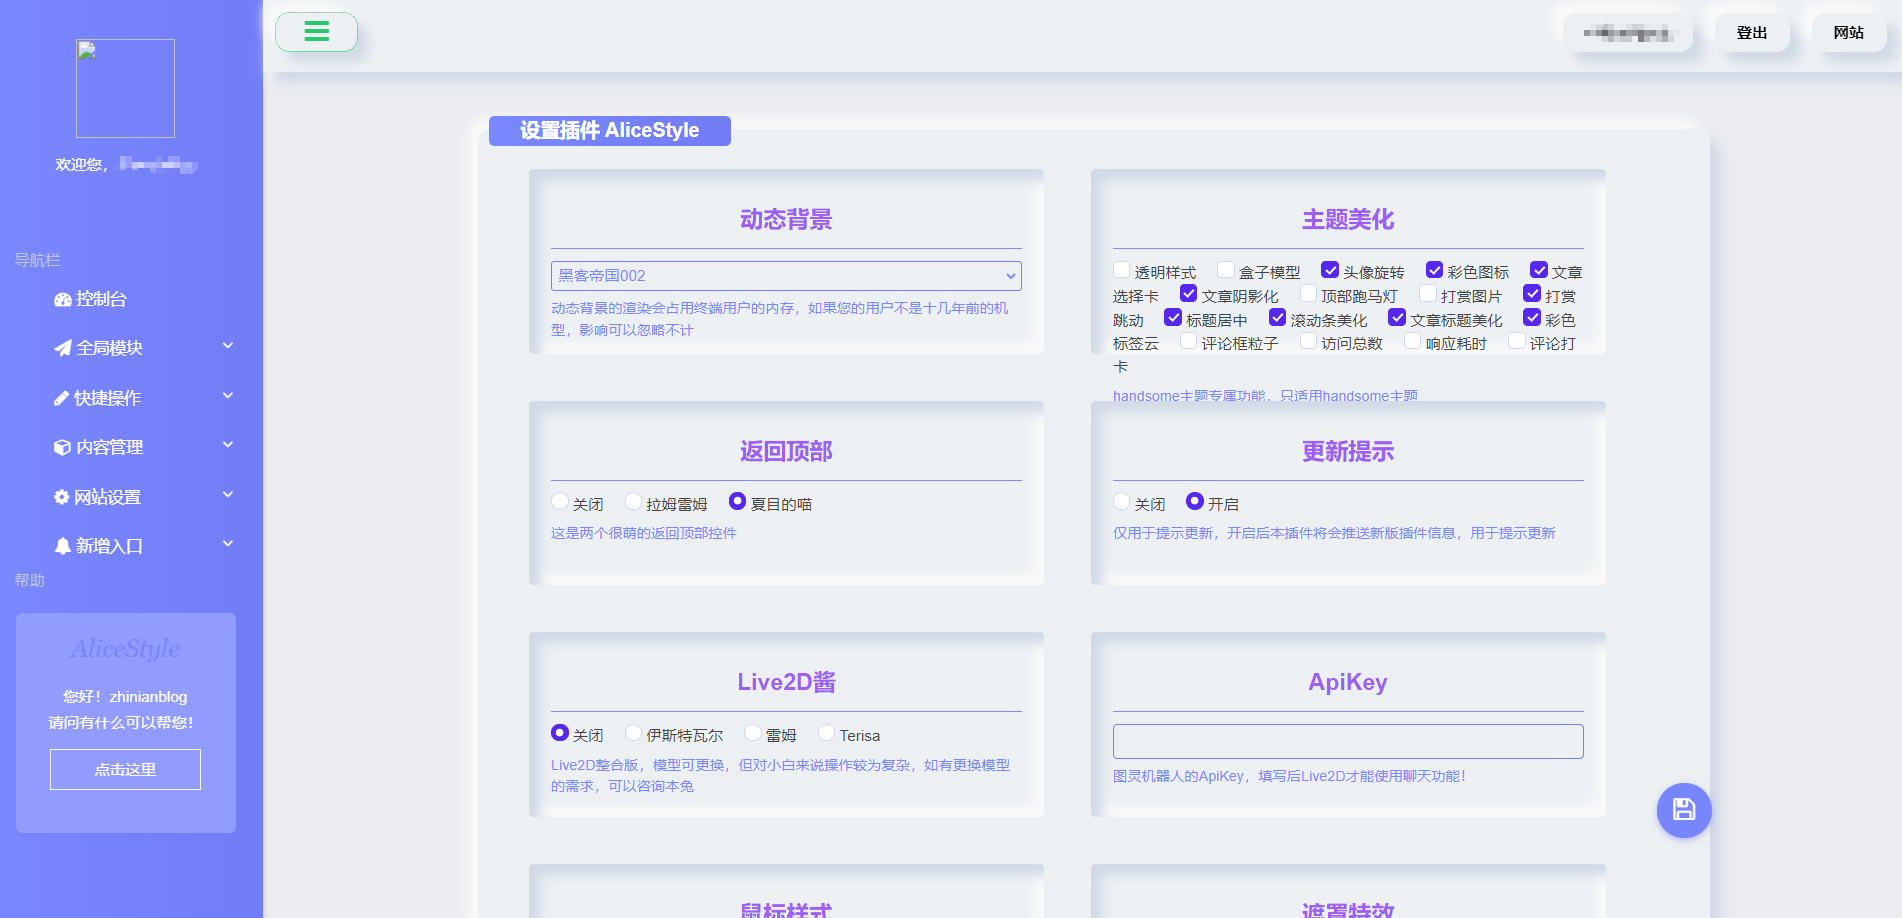Enable the 透明样式 checkbox
The width and height of the screenshot is (1902, 918).
tap(1121, 270)
